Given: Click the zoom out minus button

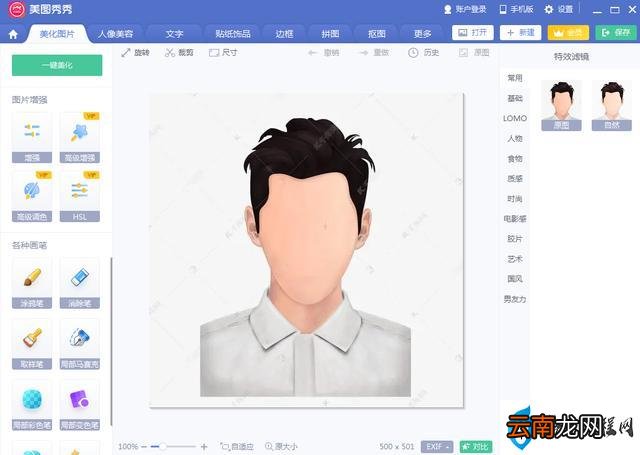Looking at the screenshot, I should click(x=144, y=447).
